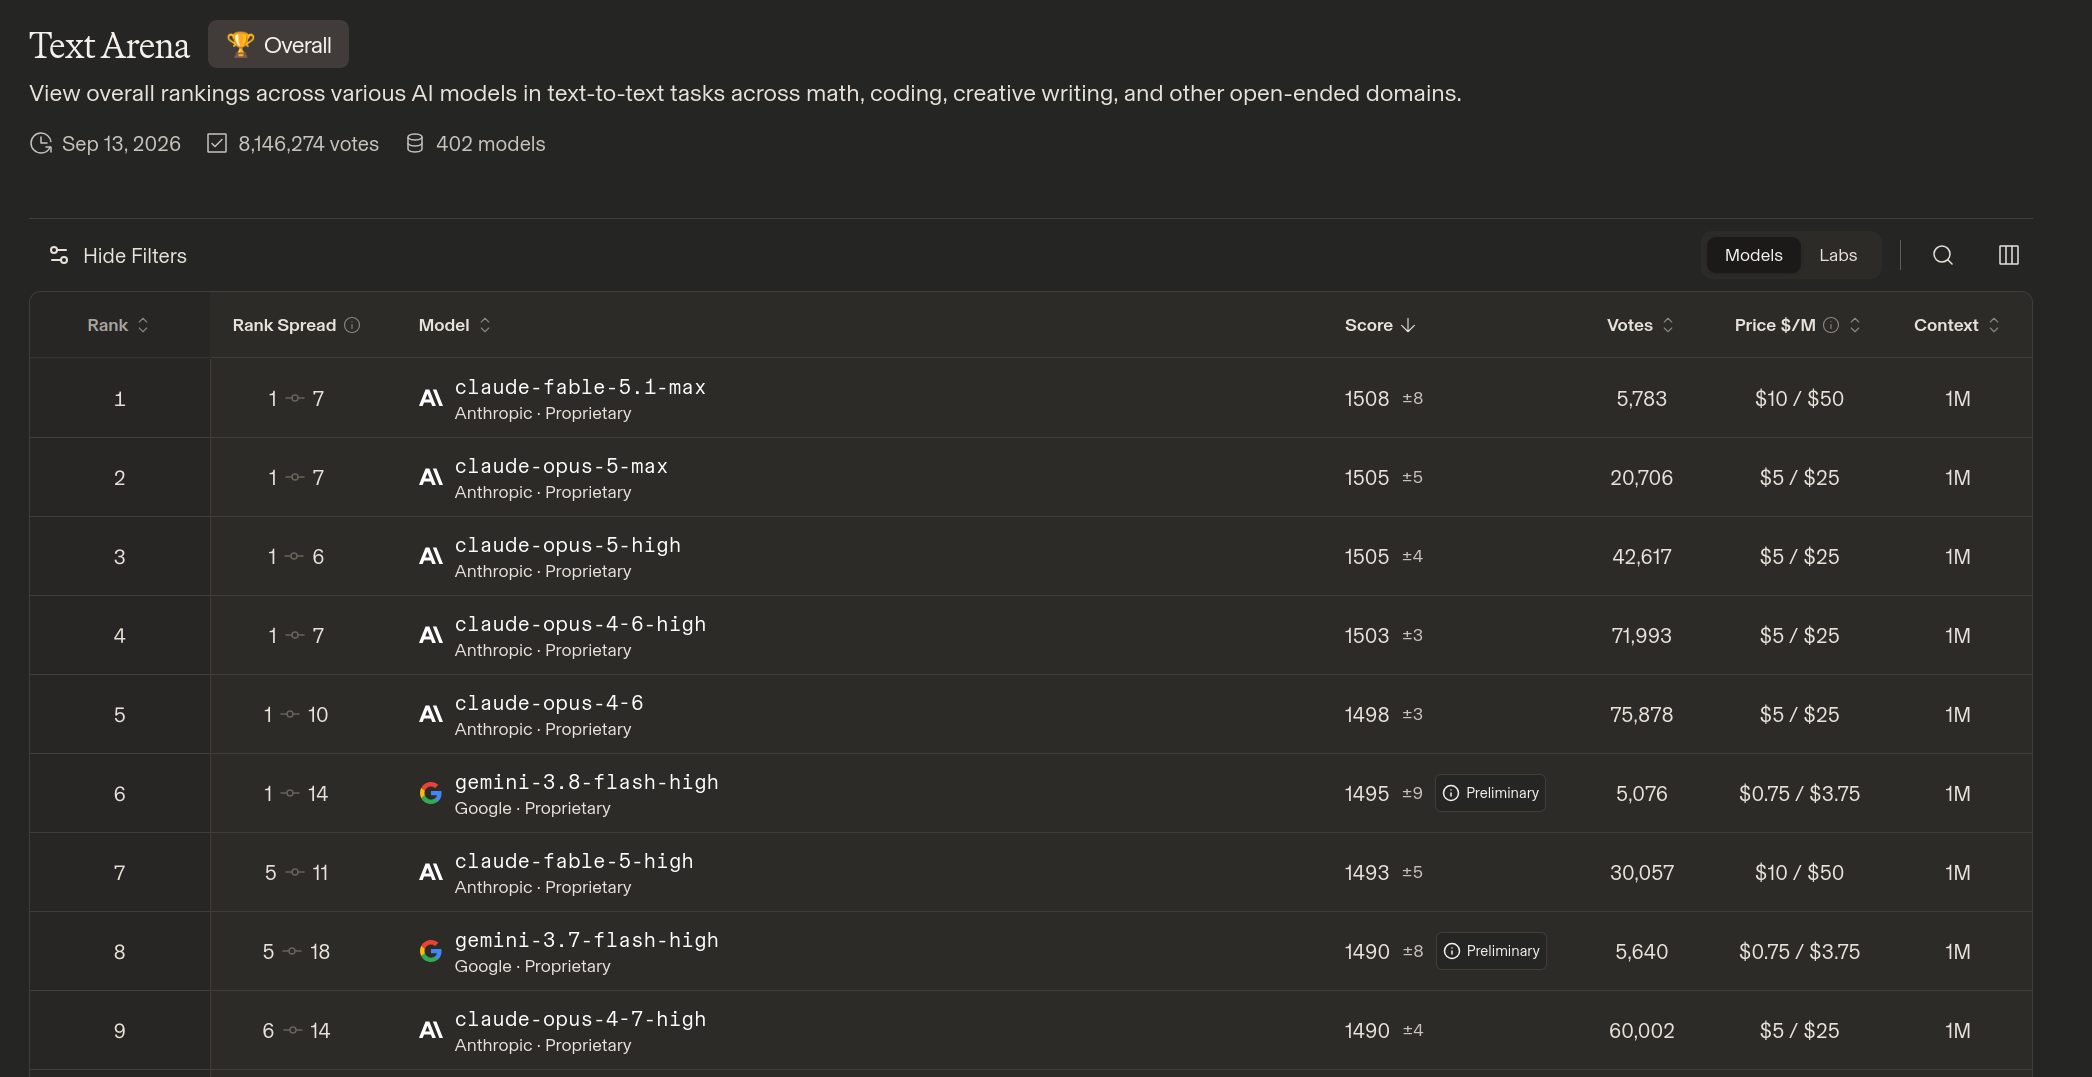Click the database icon beside 402 models
The image size is (2092, 1077).
coord(415,143)
